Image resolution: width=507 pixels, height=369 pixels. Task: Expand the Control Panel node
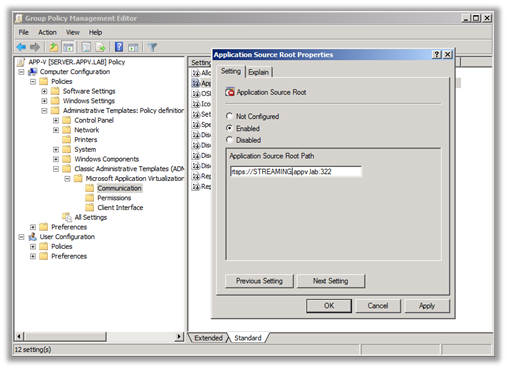click(56, 120)
